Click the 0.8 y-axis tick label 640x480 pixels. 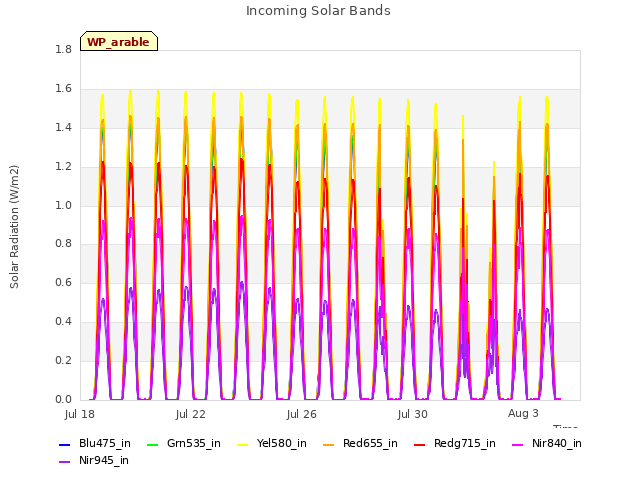pyautogui.click(x=63, y=244)
